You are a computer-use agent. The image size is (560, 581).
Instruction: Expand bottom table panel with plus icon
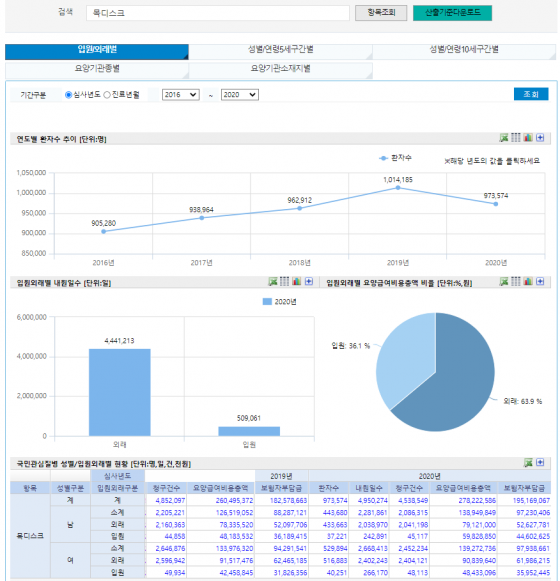(540, 462)
